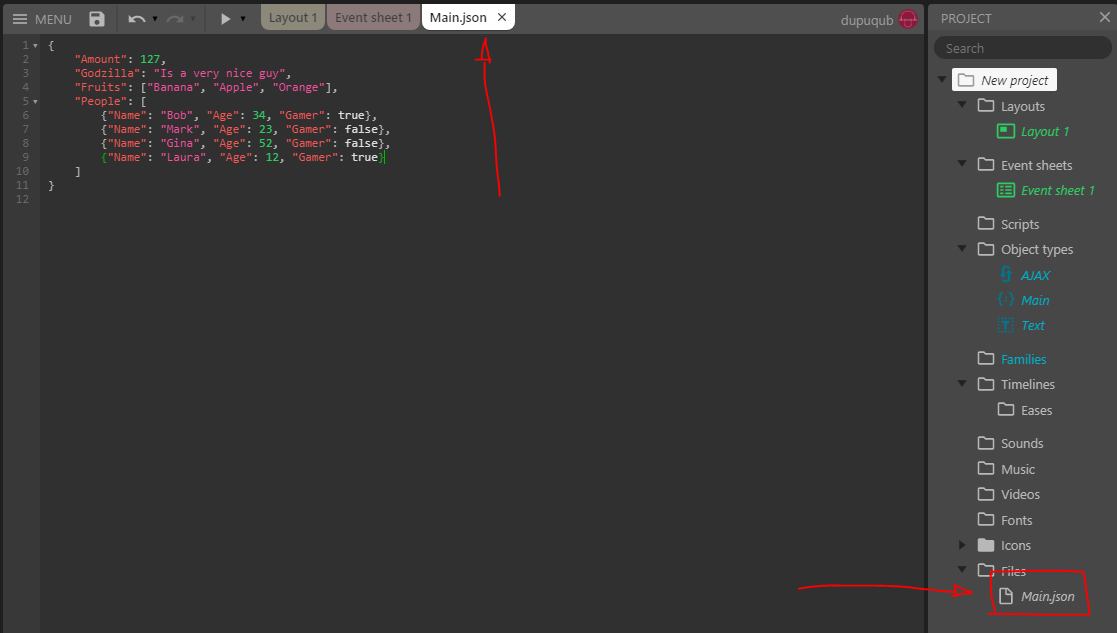Select the Layouts folder icon

pyautogui.click(x=986, y=105)
